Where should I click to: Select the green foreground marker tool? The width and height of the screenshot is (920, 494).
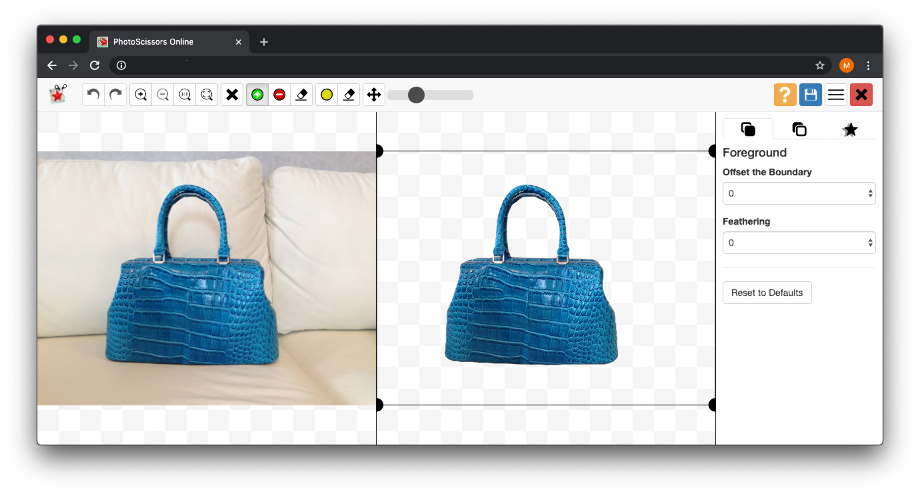pyautogui.click(x=257, y=94)
